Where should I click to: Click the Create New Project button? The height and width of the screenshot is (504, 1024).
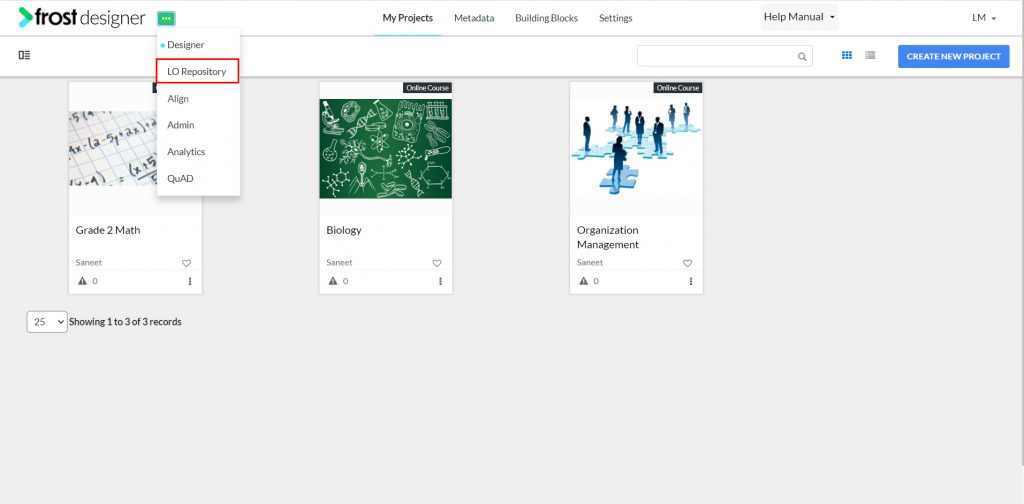point(953,56)
